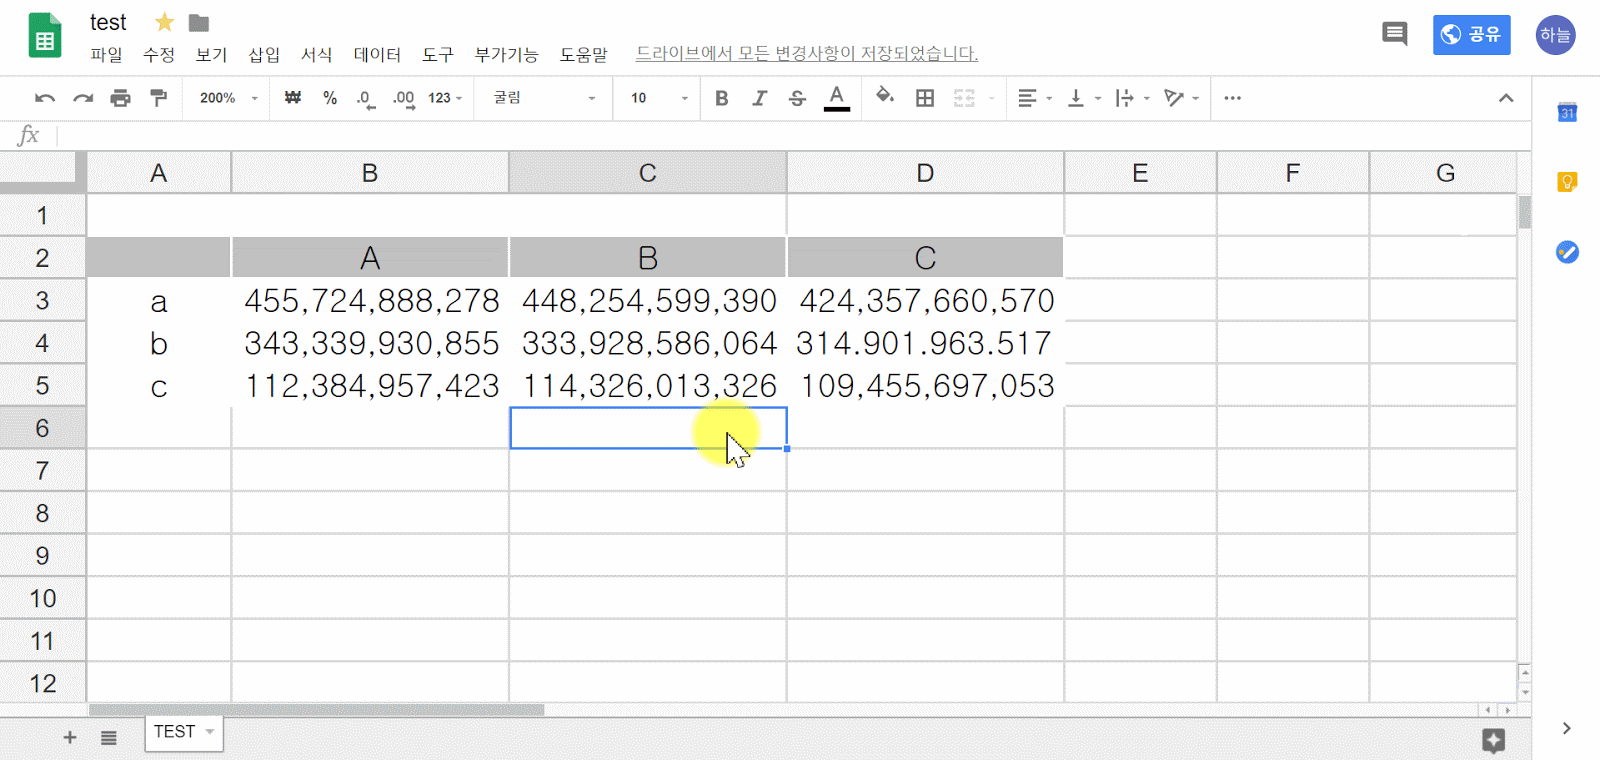Open the 보기 menu
Image resolution: width=1600 pixels, height=760 pixels.
[x=211, y=54]
